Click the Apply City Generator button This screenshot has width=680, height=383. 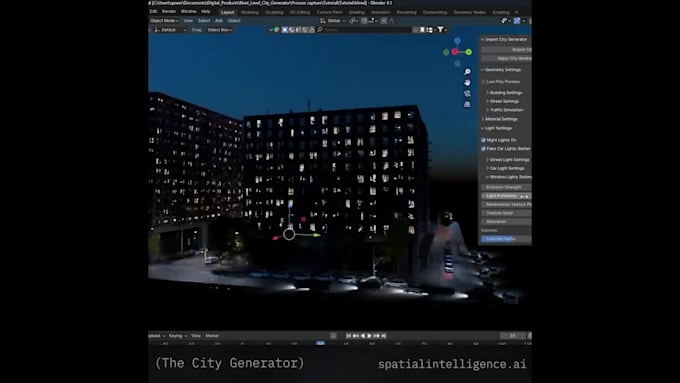[506, 58]
